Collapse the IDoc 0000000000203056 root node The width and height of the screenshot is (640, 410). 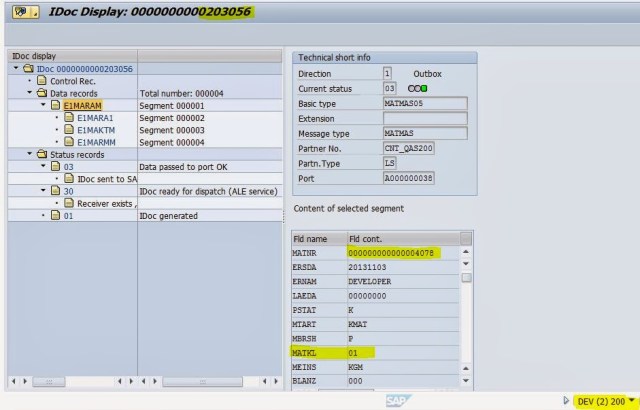[16, 68]
